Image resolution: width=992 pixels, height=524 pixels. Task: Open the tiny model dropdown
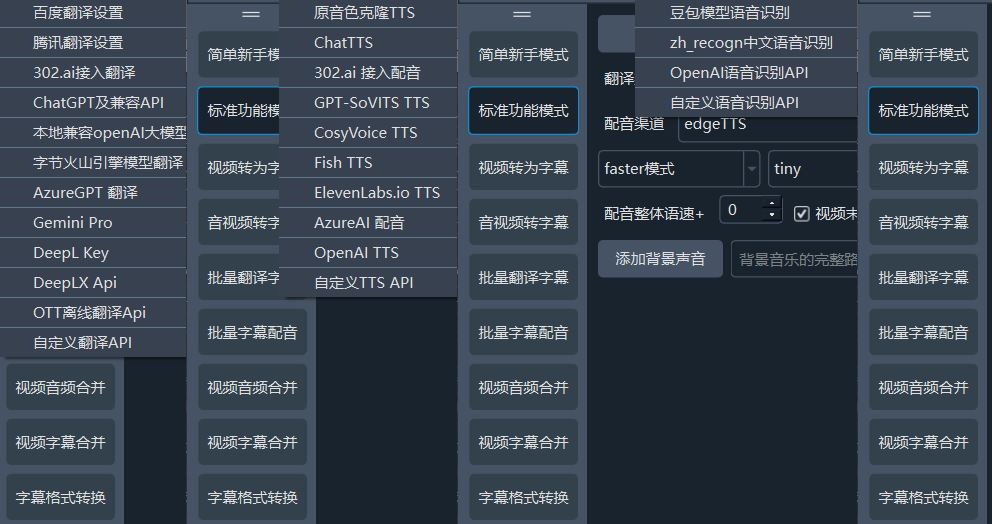tap(812, 169)
